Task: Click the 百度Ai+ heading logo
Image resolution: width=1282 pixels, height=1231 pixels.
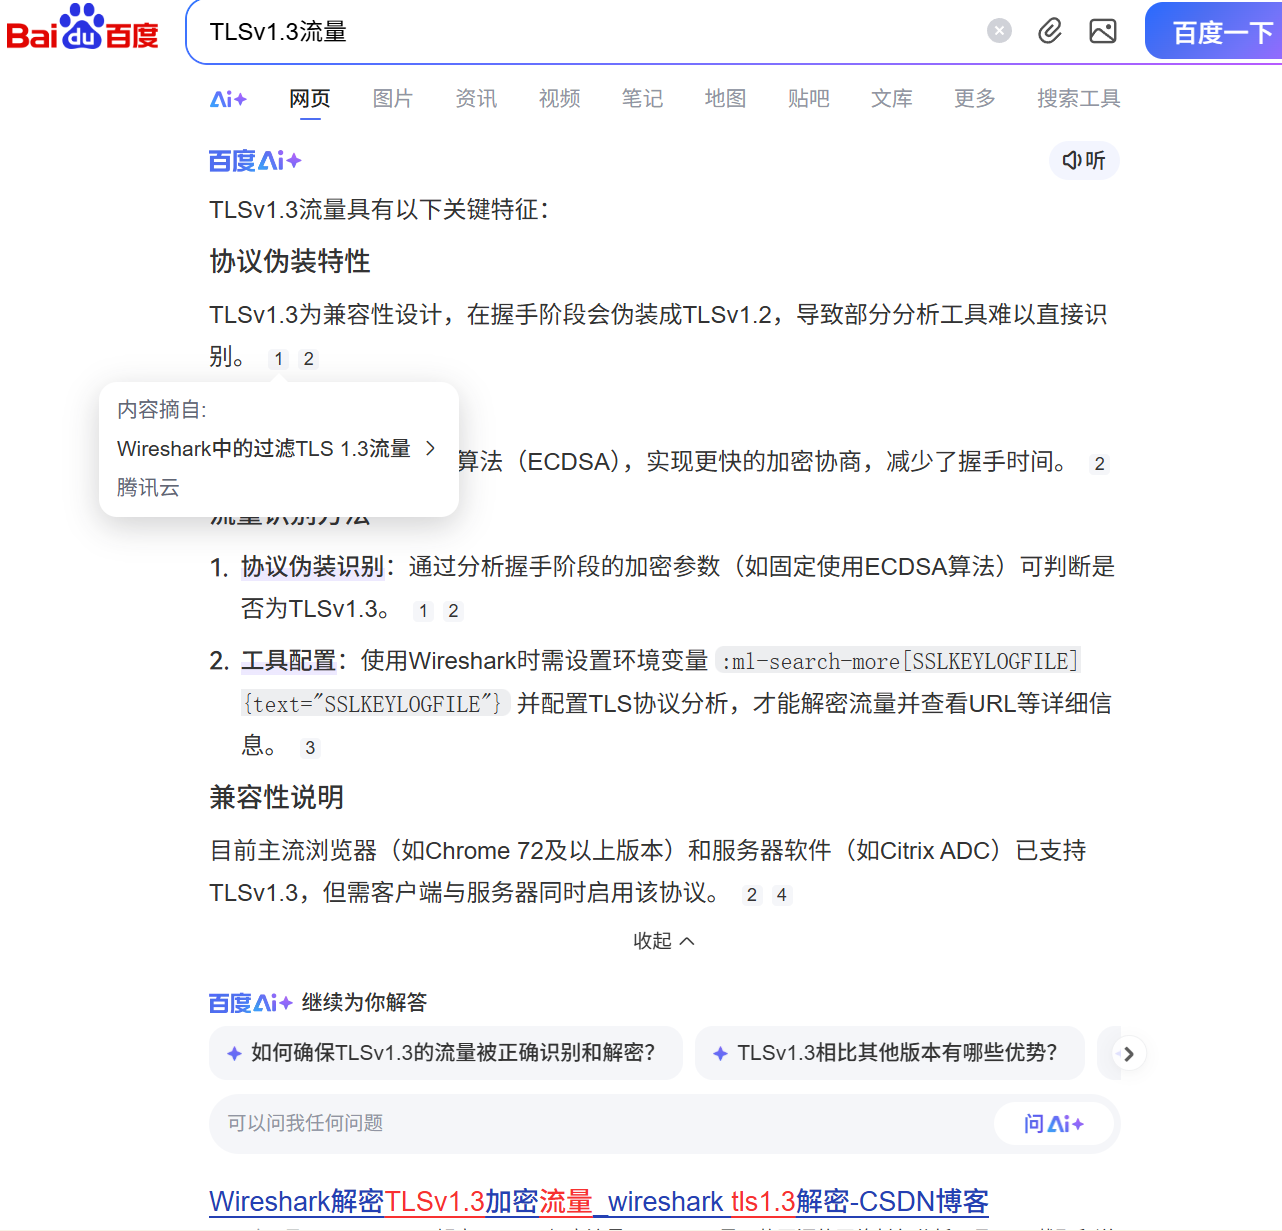Action: coord(255,161)
